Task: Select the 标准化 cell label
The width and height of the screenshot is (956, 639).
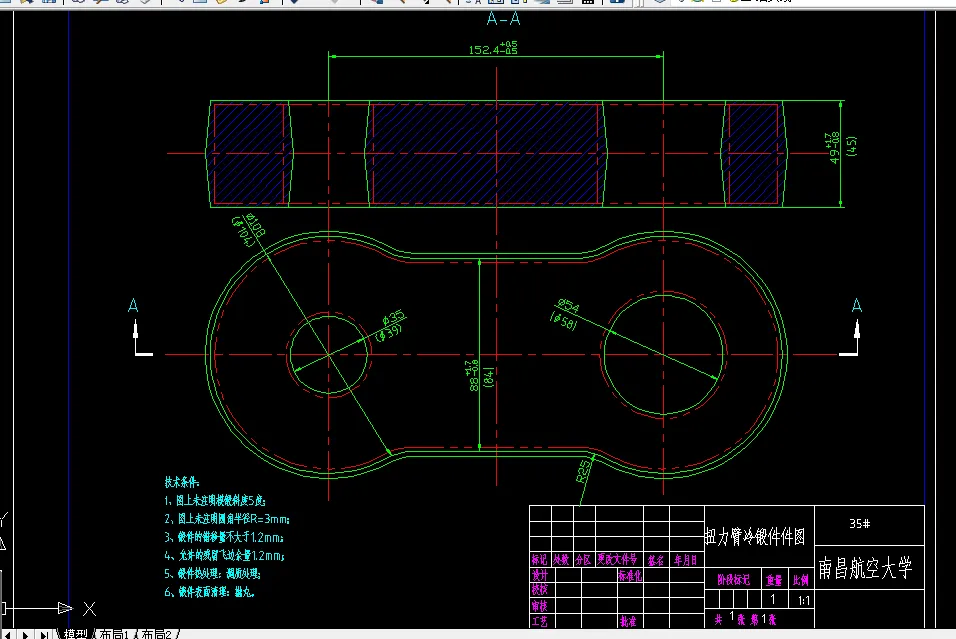Action: pyautogui.click(x=630, y=575)
